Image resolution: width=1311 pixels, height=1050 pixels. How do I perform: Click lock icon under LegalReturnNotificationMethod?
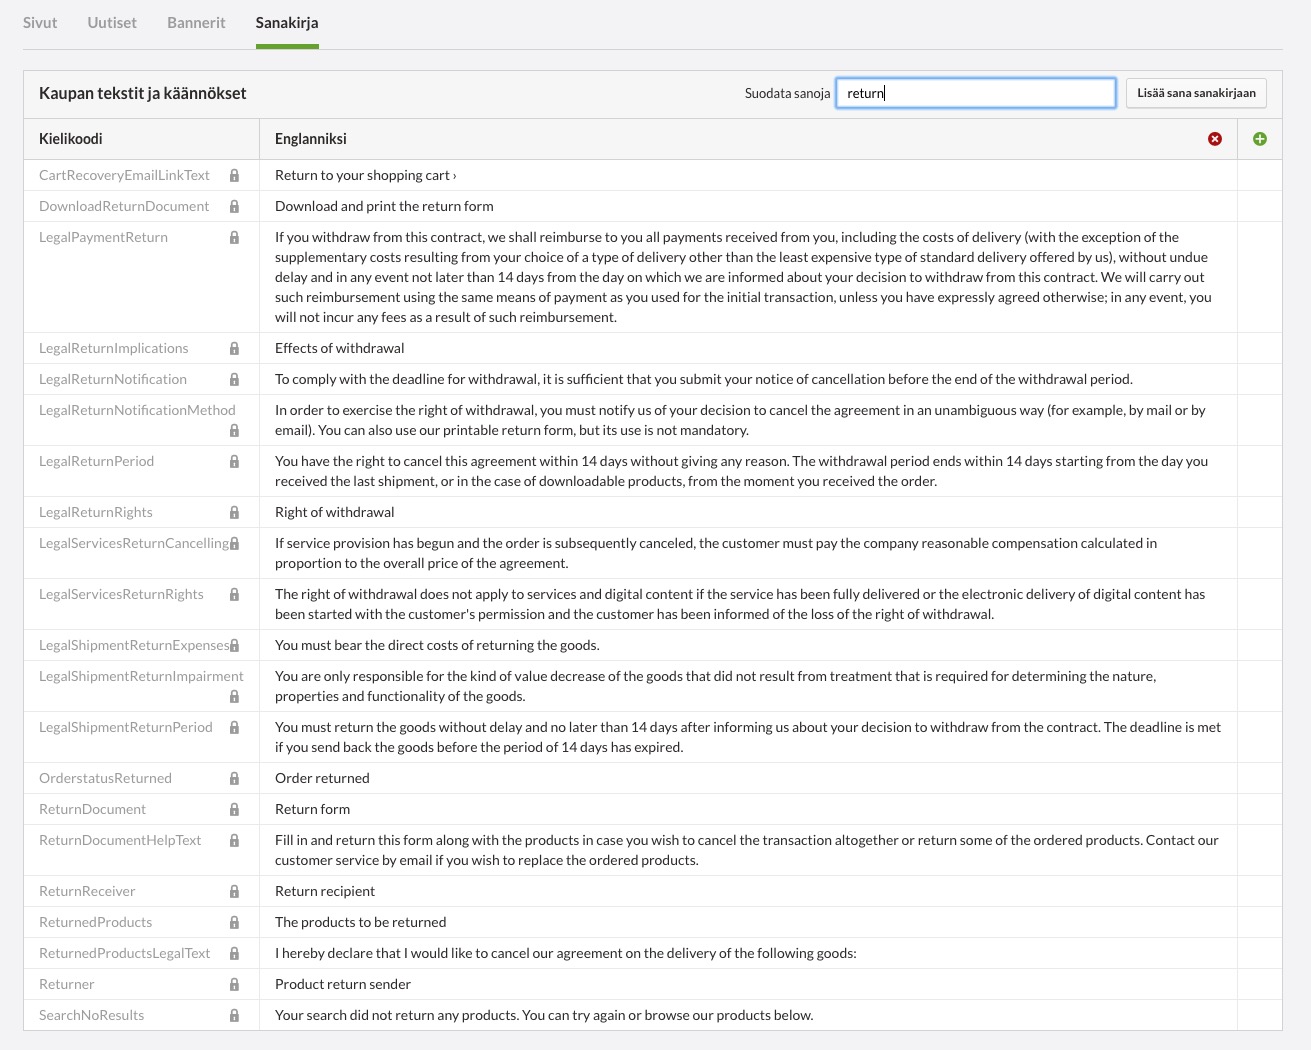click(x=234, y=430)
